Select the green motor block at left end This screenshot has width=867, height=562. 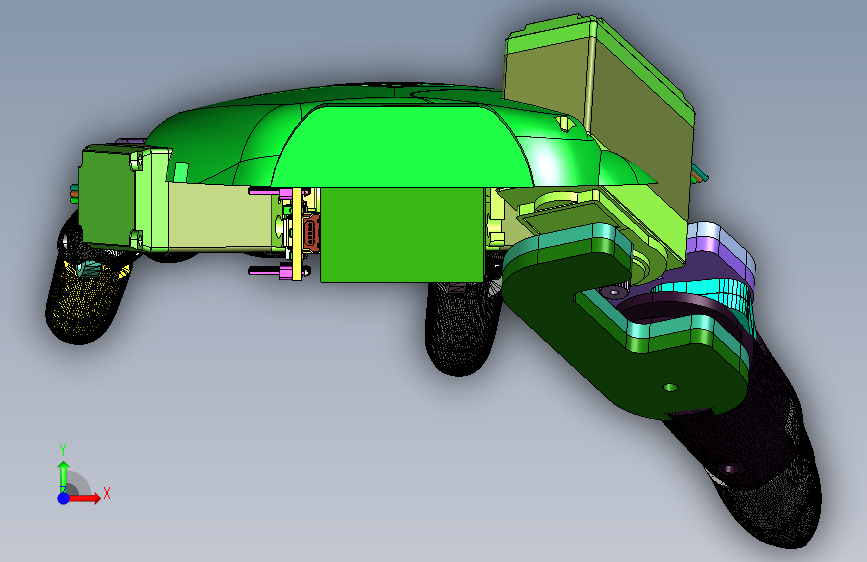coord(106,196)
